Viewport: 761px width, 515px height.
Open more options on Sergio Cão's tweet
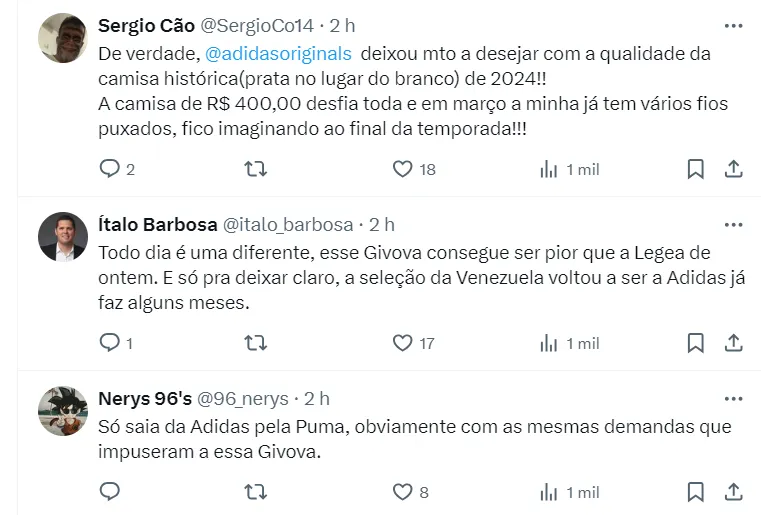tap(733, 26)
